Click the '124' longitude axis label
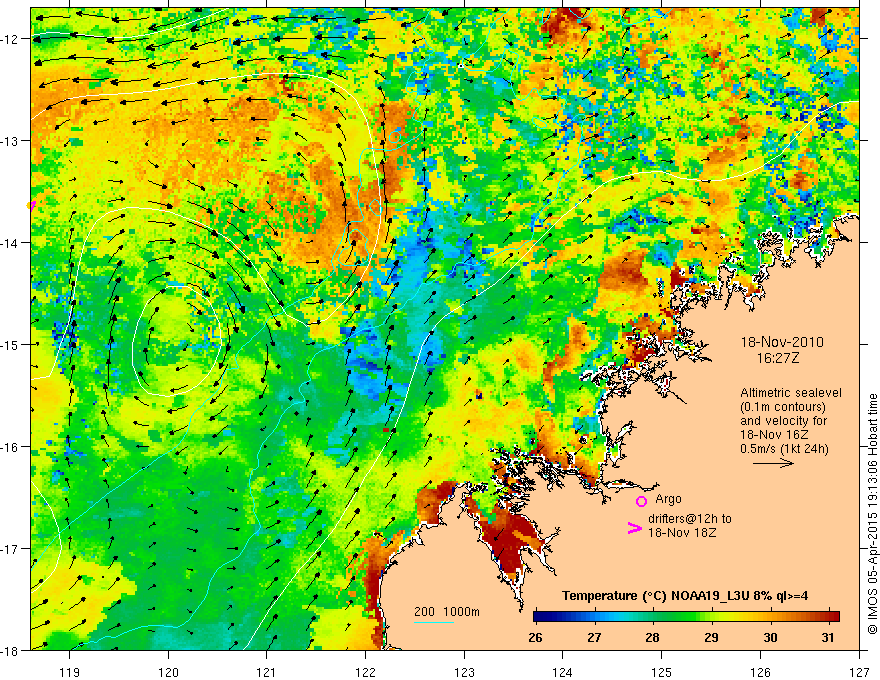Screen dimensions: 880x680 tap(563, 672)
